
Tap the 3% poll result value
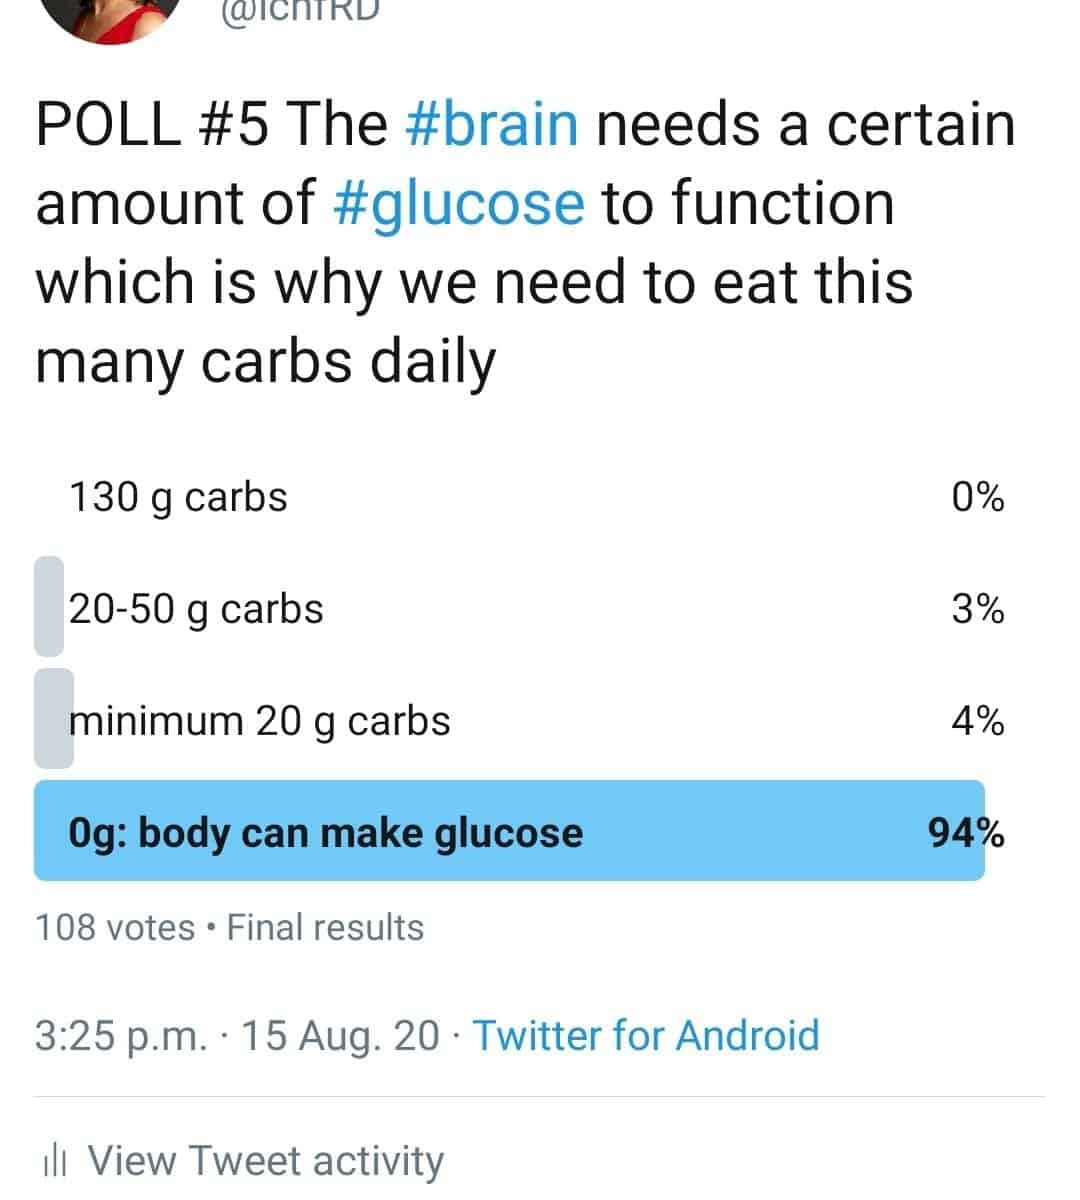pos(978,608)
